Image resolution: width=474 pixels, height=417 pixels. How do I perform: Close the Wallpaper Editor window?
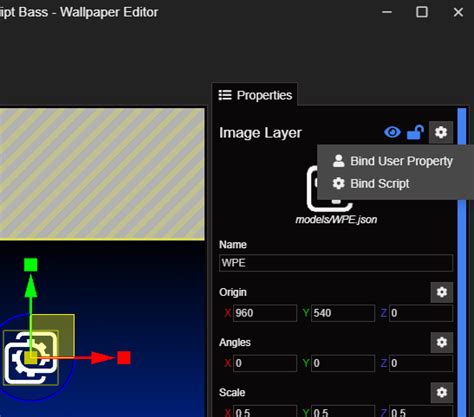click(x=458, y=12)
